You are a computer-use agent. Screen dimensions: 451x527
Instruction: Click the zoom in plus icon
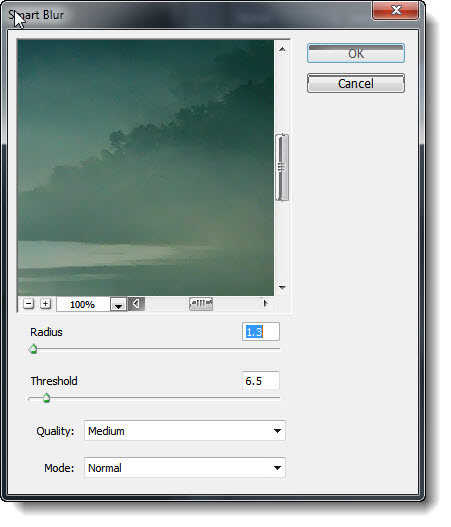tap(45, 304)
